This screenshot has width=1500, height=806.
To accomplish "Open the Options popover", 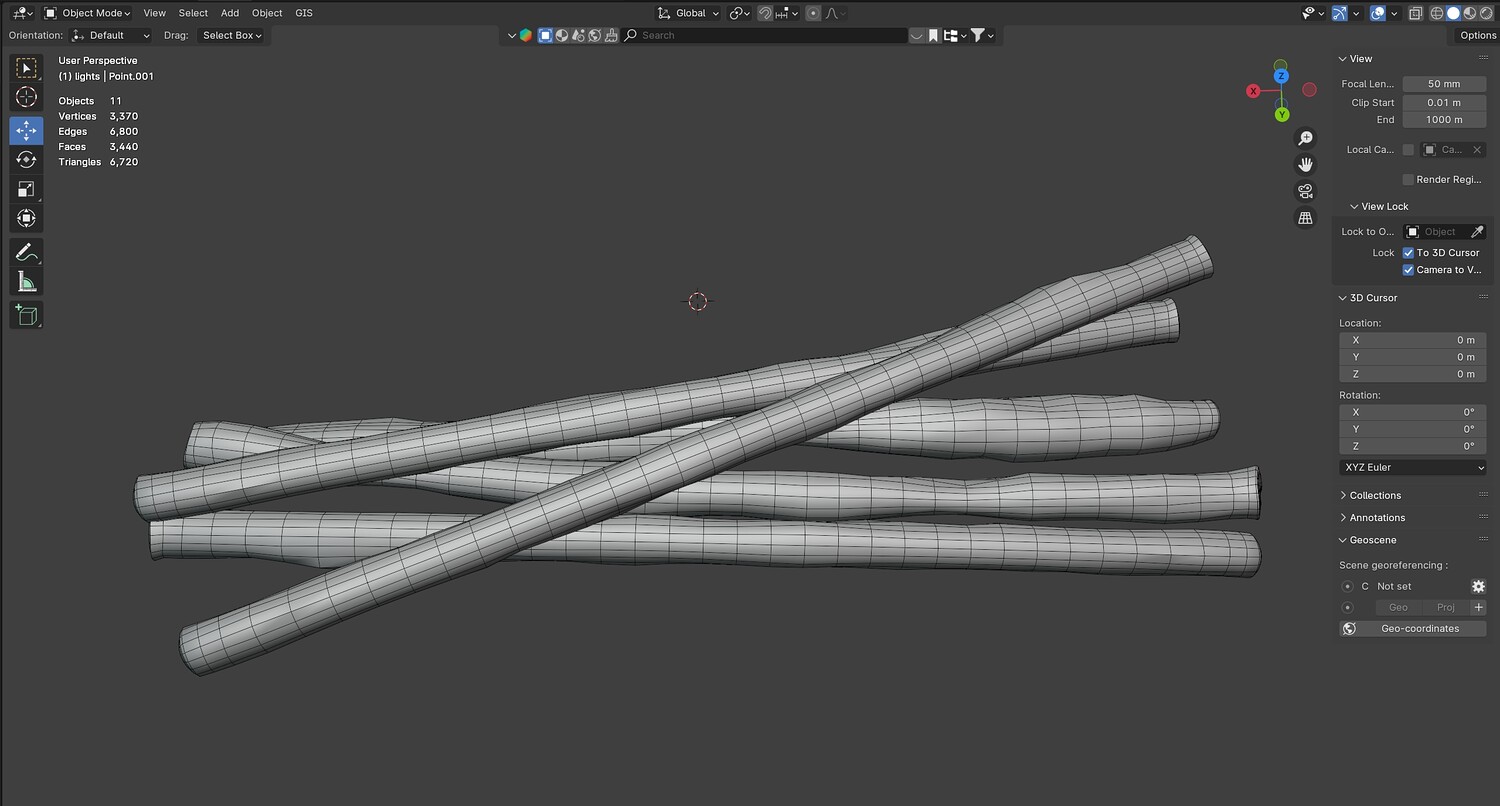I will coord(1477,35).
